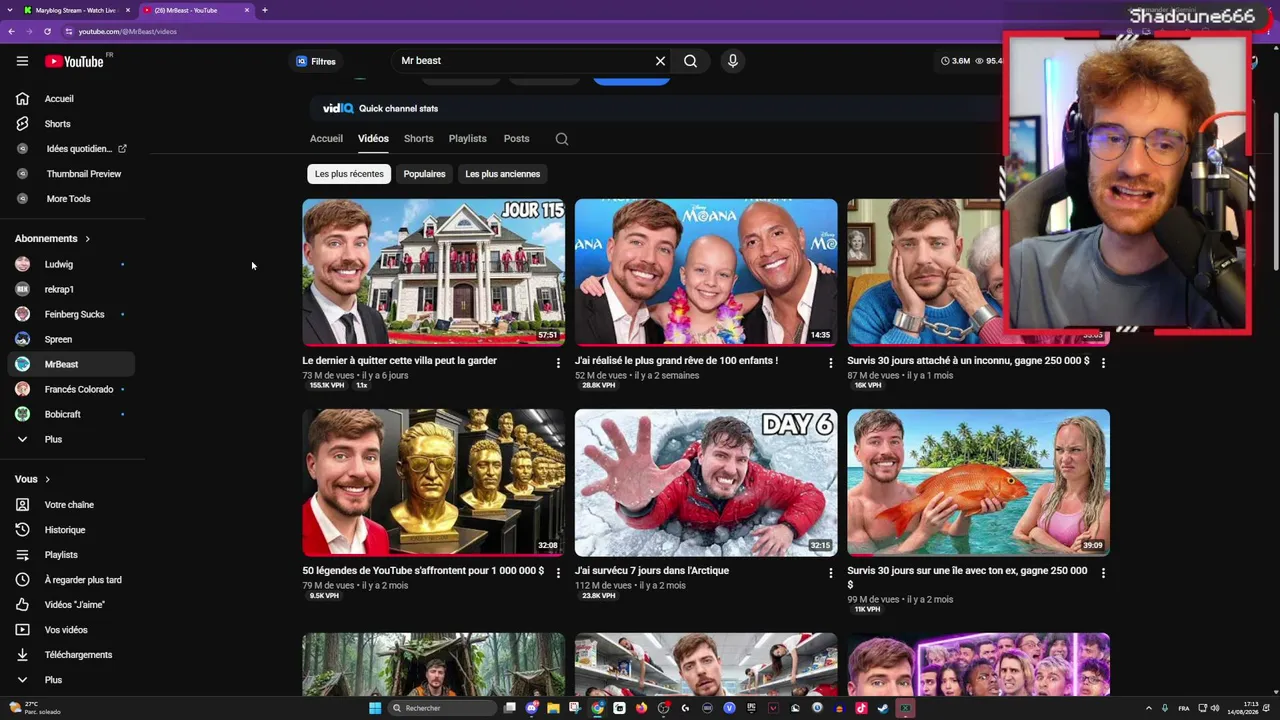Search within the channel using magnifier

pyautogui.click(x=562, y=139)
